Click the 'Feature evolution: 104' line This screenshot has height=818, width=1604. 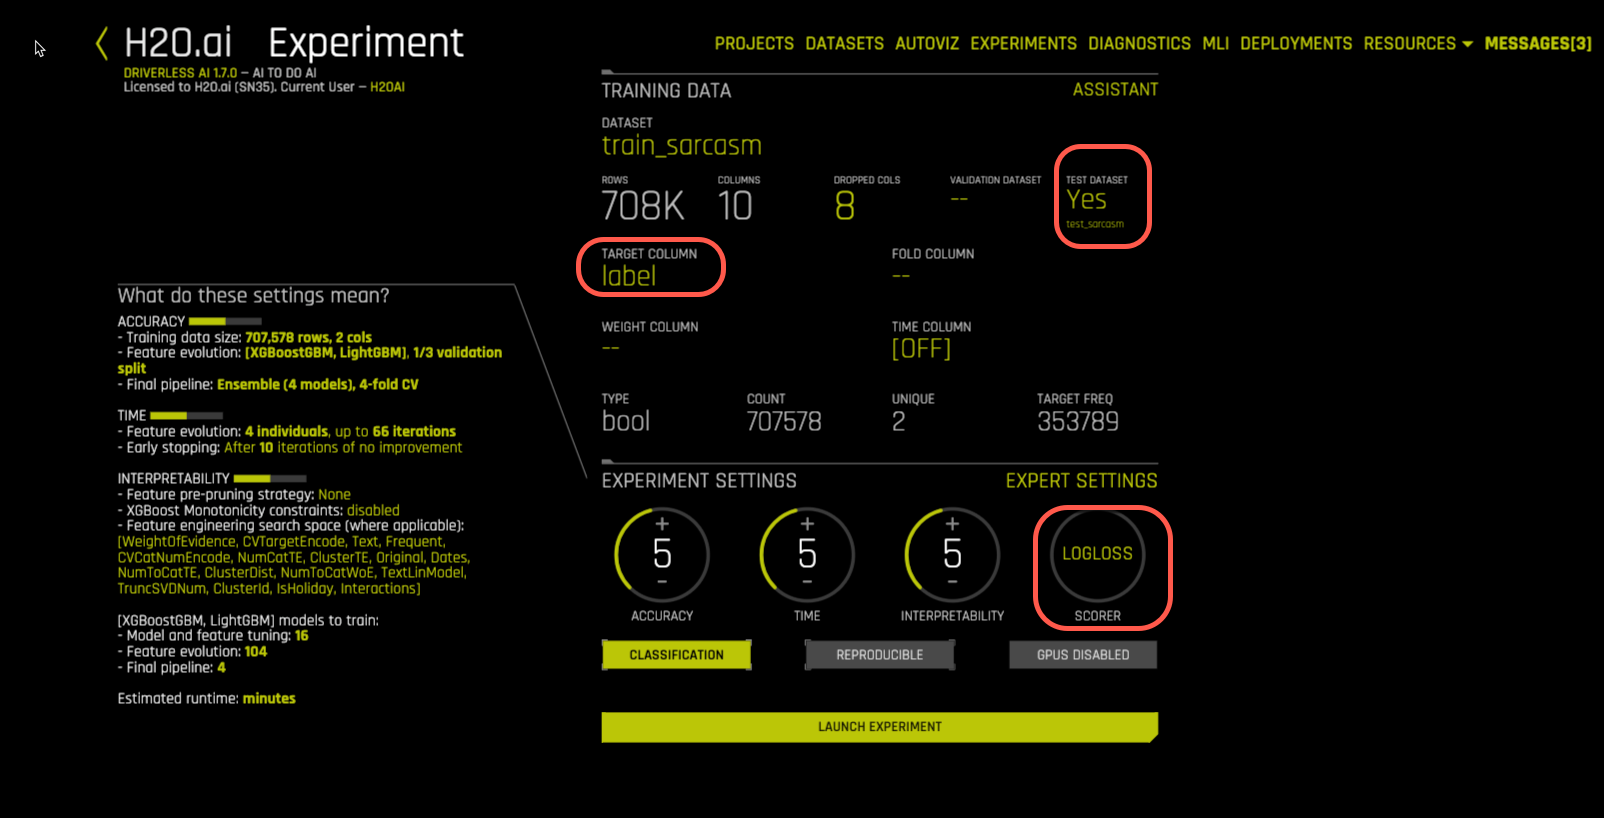tap(193, 652)
